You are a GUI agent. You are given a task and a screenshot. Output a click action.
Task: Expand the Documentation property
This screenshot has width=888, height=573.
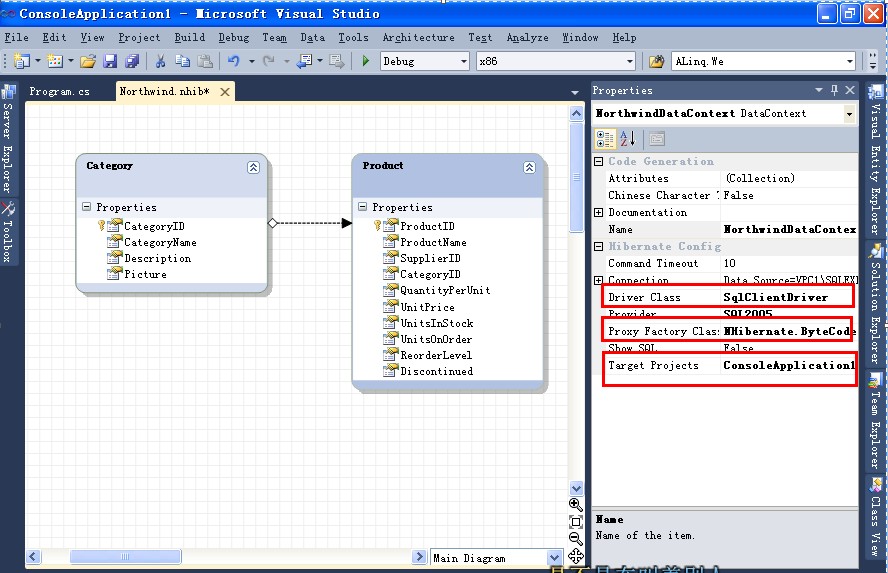tap(599, 212)
